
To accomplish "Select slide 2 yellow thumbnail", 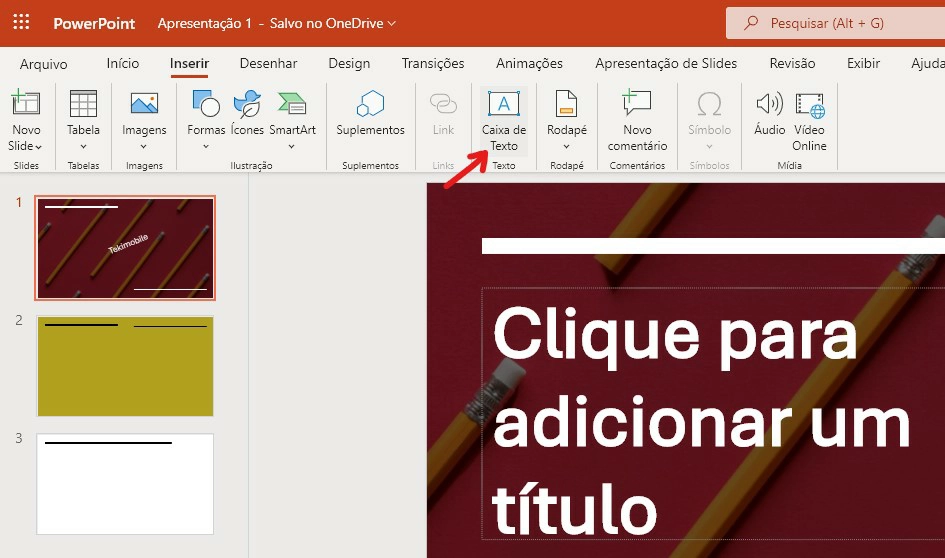I will (x=125, y=366).
